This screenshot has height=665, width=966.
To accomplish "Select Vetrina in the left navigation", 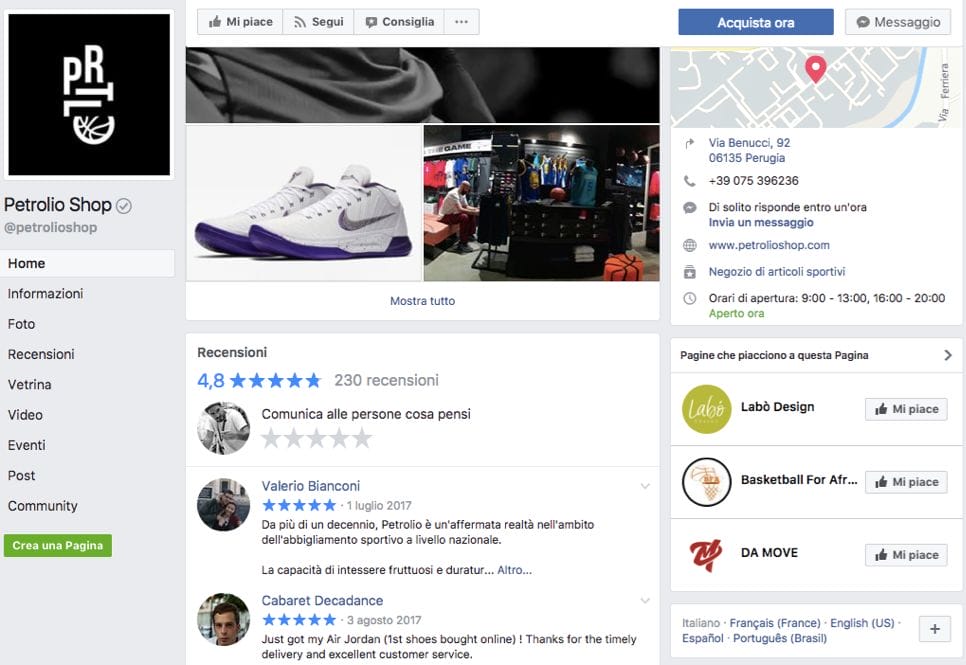I will point(30,385).
